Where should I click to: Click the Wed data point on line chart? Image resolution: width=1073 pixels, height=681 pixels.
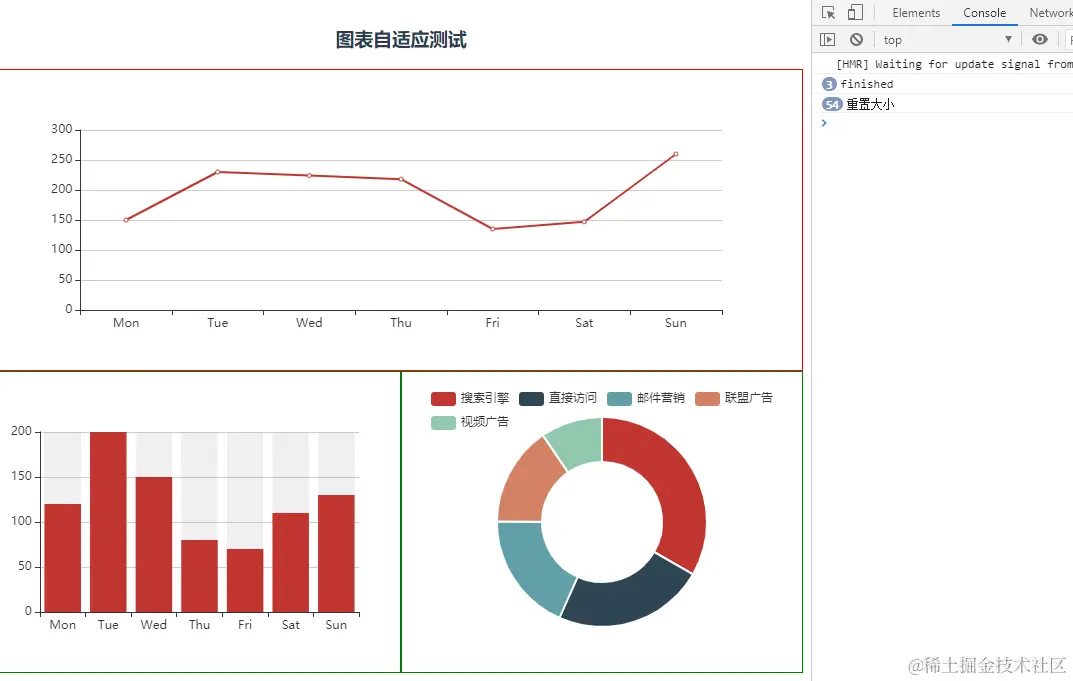[x=309, y=175]
